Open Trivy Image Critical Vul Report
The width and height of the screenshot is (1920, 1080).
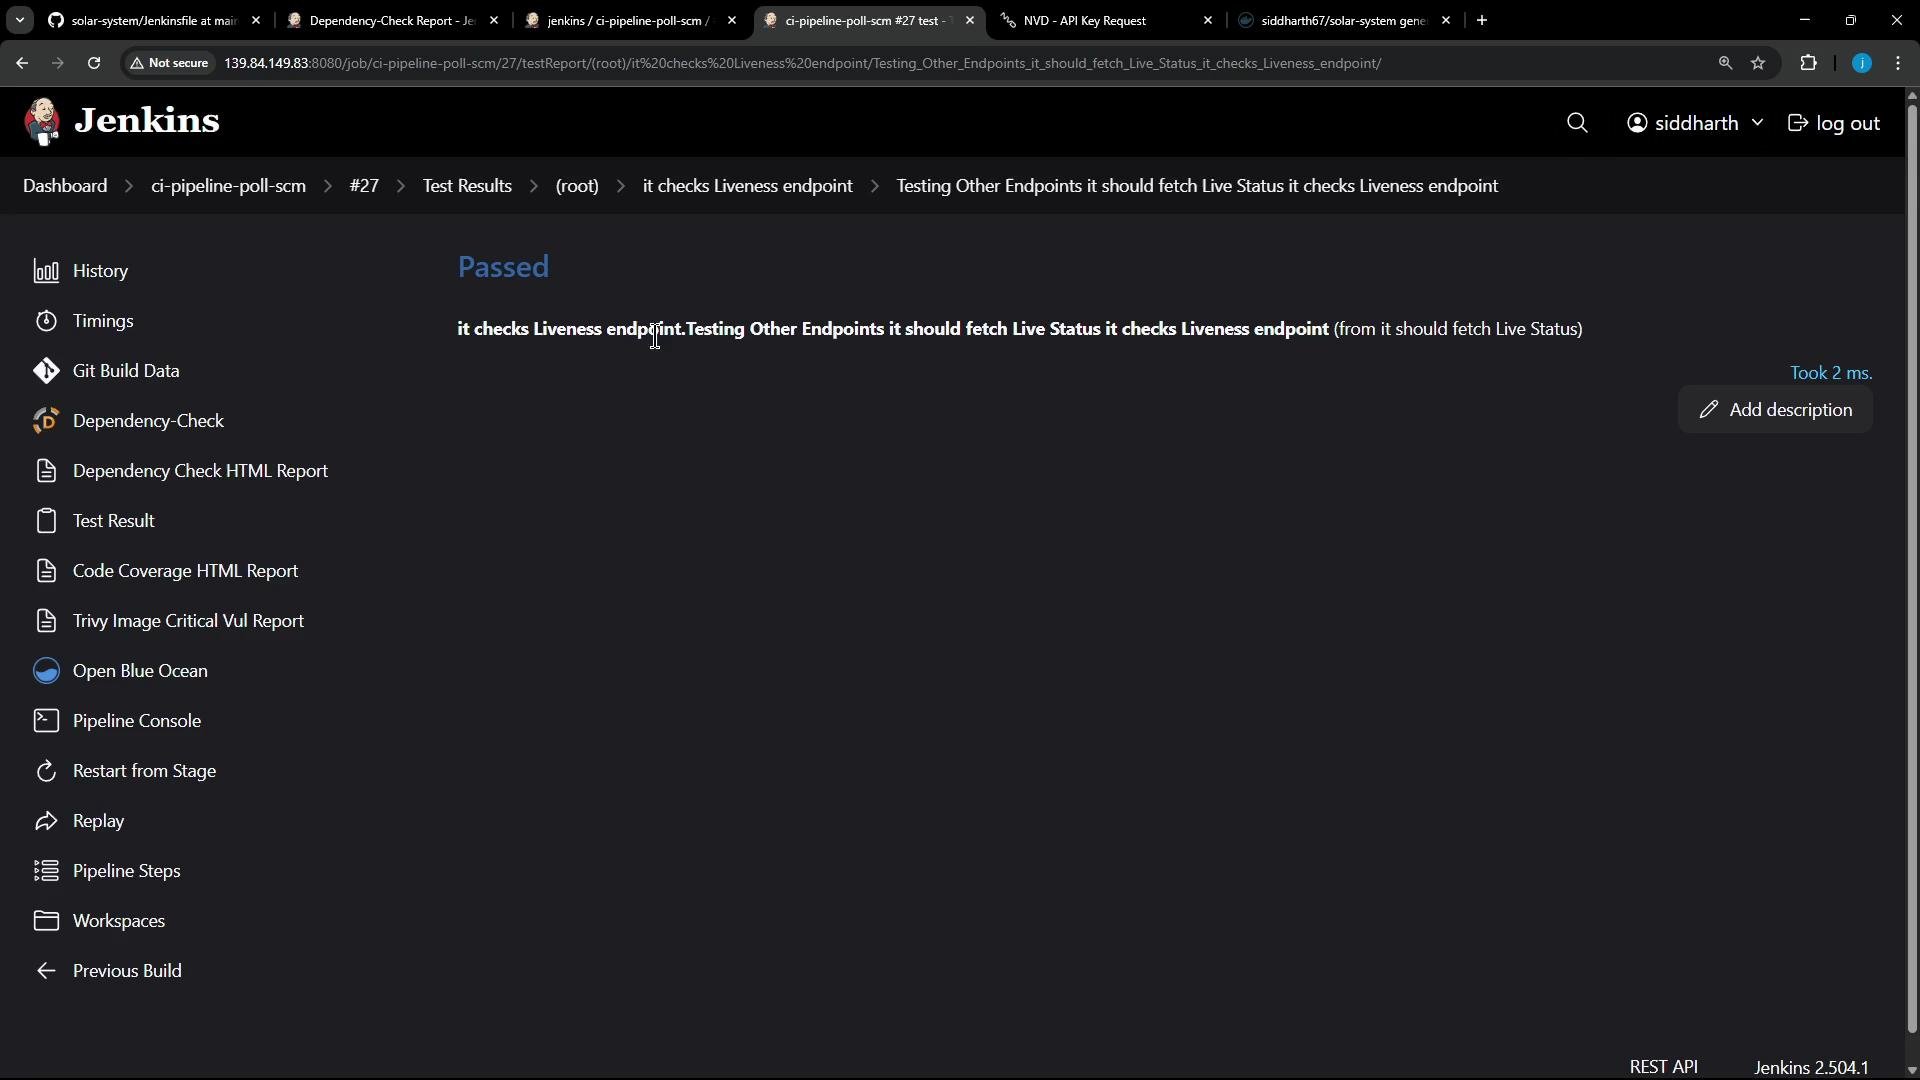pyautogui.click(x=168, y=621)
